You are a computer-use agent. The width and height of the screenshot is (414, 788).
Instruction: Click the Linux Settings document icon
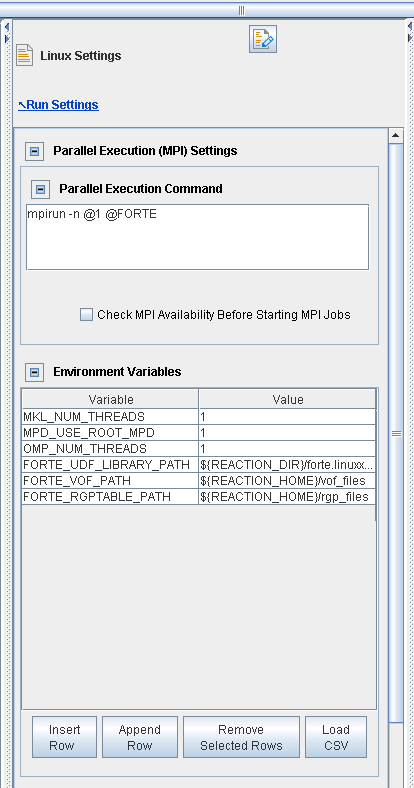click(x=25, y=55)
